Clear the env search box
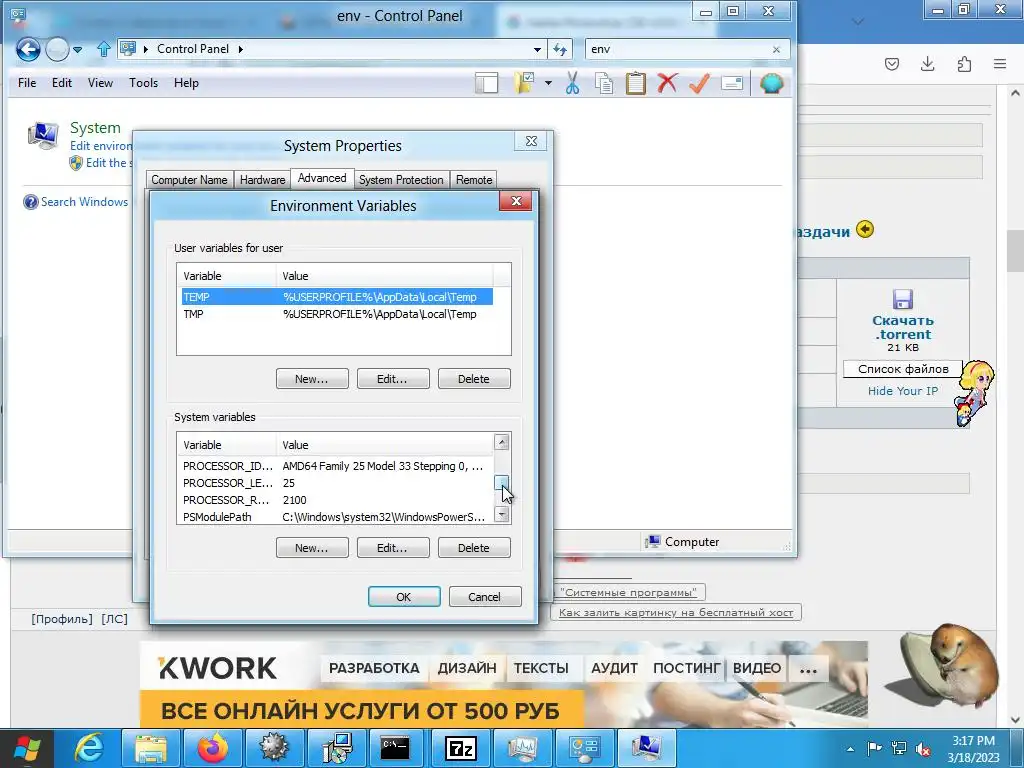 [x=776, y=49]
